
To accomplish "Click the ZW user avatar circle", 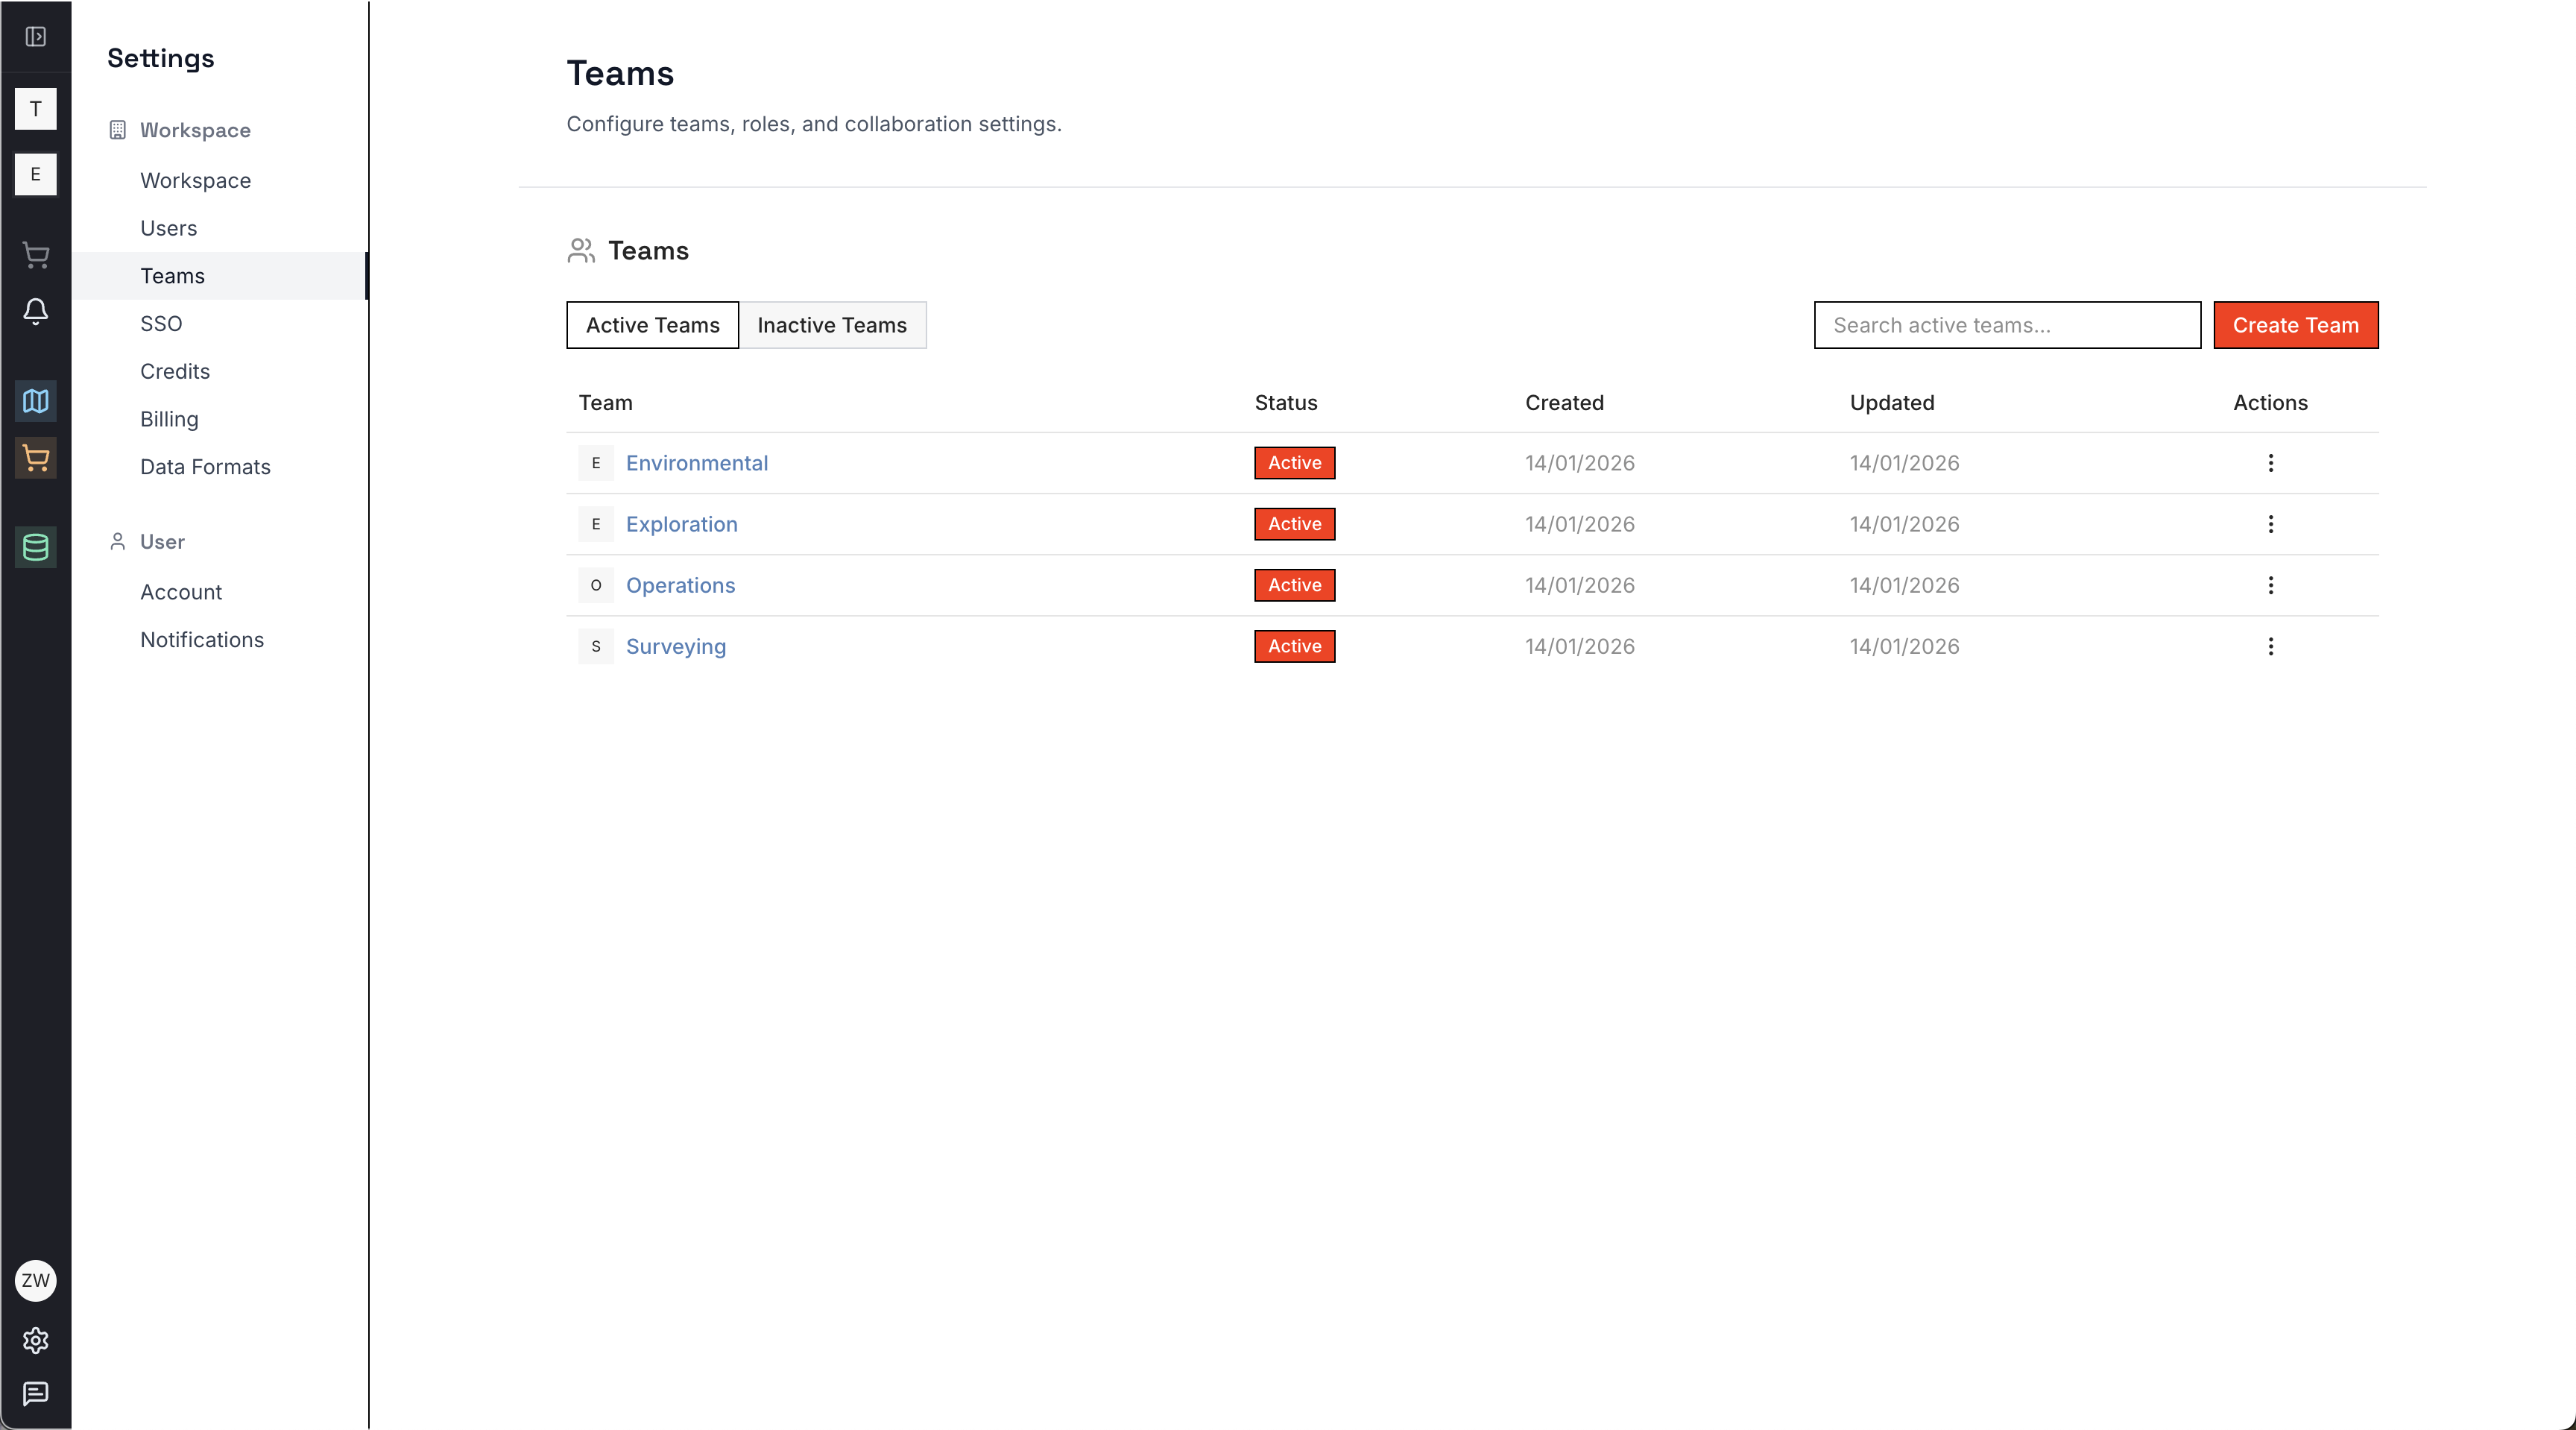I will click(35, 1280).
